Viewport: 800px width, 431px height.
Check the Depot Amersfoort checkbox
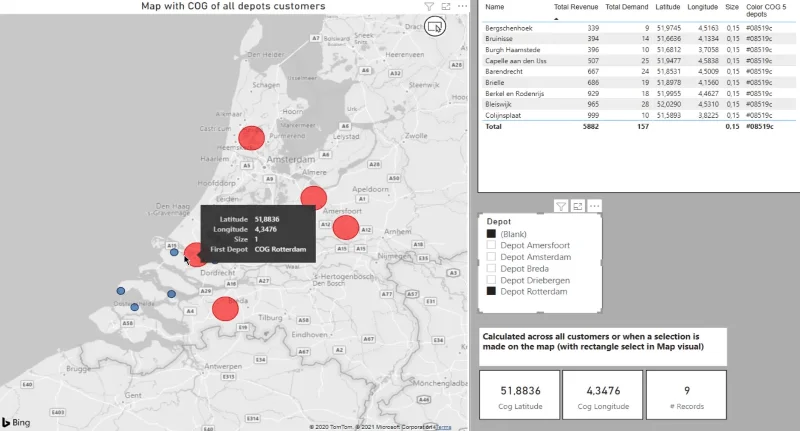coord(491,245)
